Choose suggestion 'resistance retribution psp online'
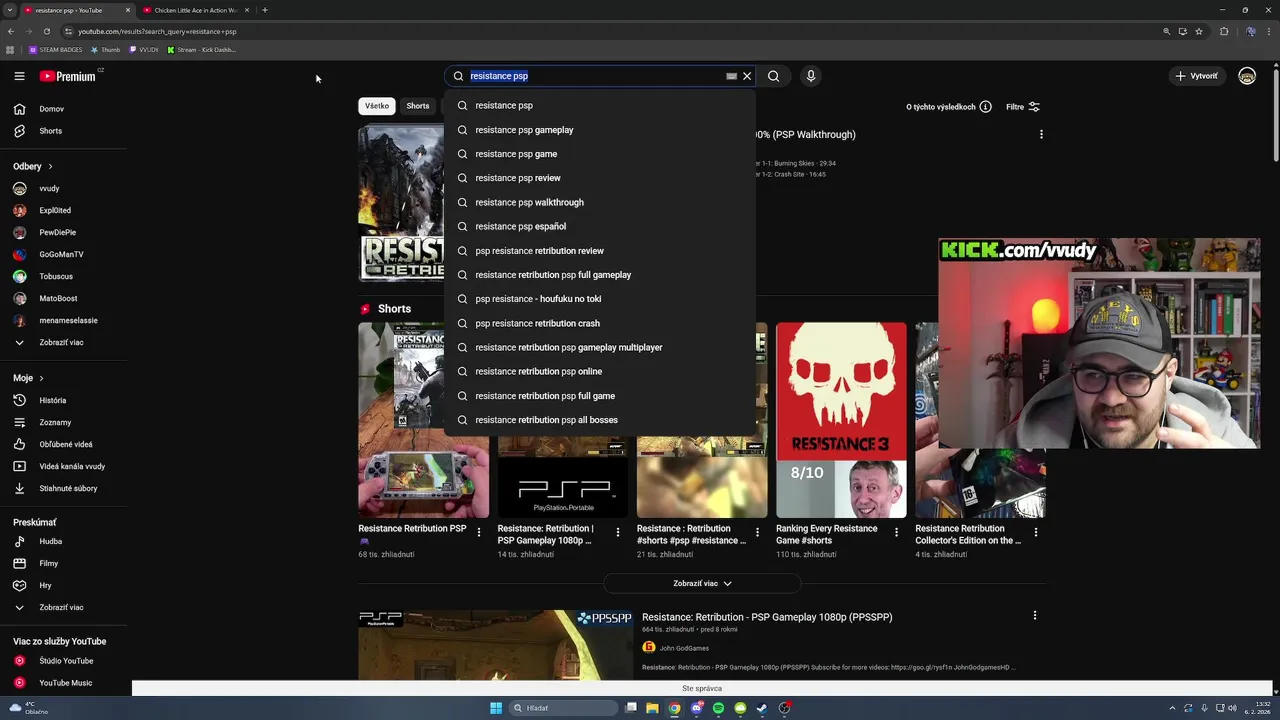1280x720 pixels. point(600,371)
